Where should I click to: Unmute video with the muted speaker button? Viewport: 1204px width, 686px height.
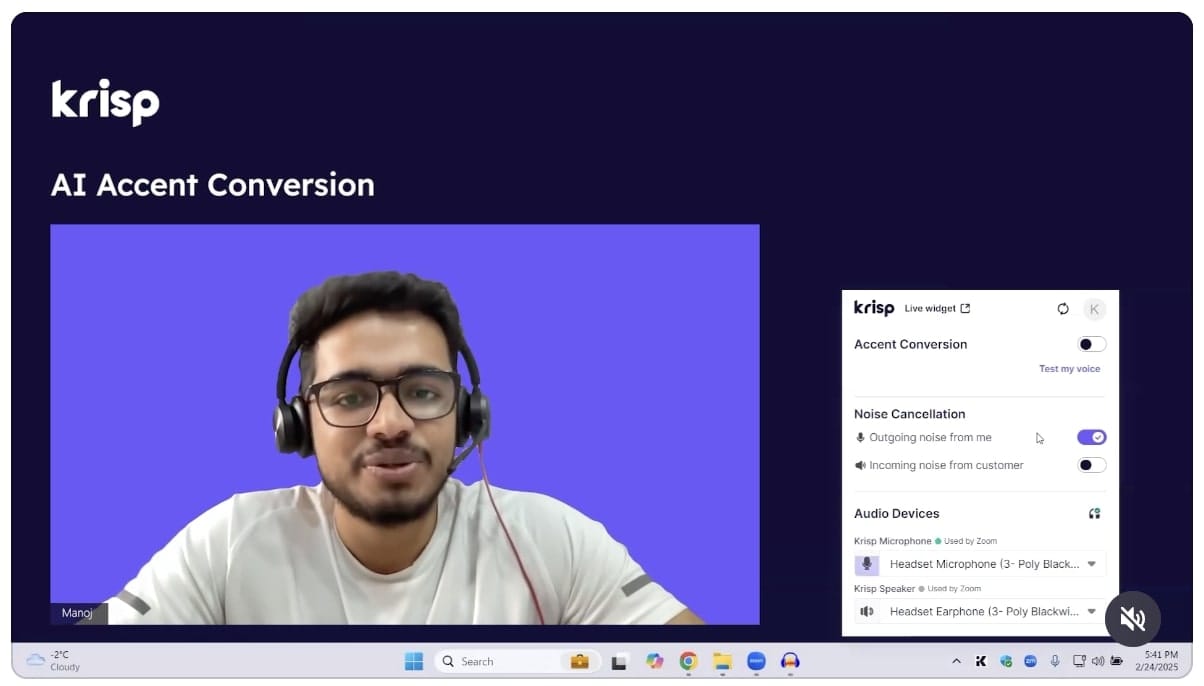(1133, 619)
